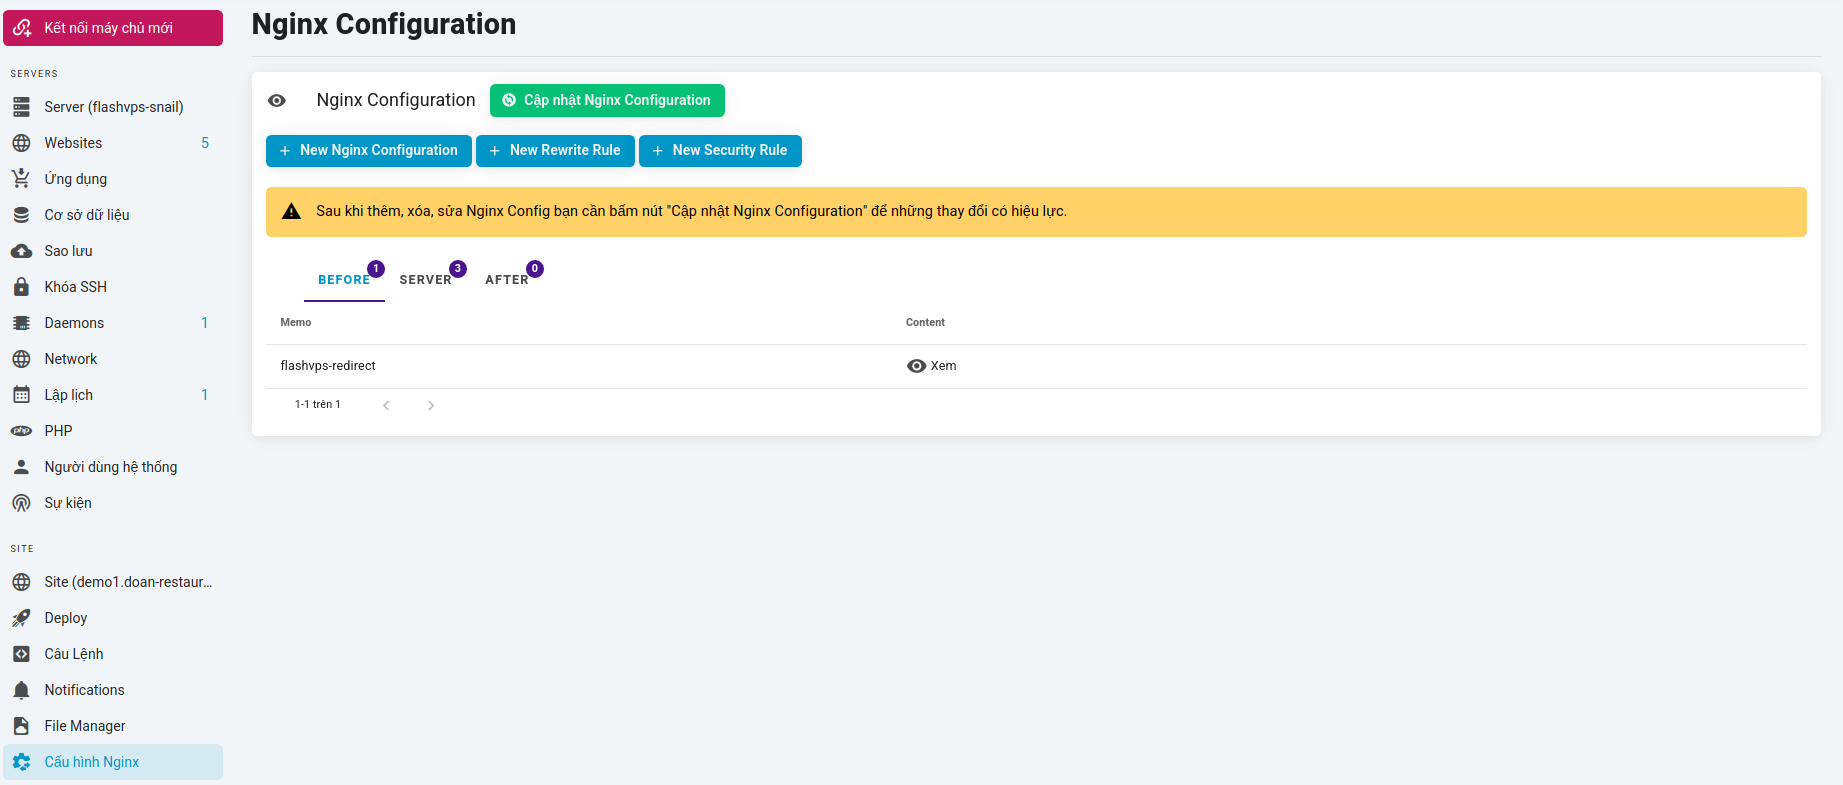Select the Sao lưu cloud upload icon

[x=21, y=251]
